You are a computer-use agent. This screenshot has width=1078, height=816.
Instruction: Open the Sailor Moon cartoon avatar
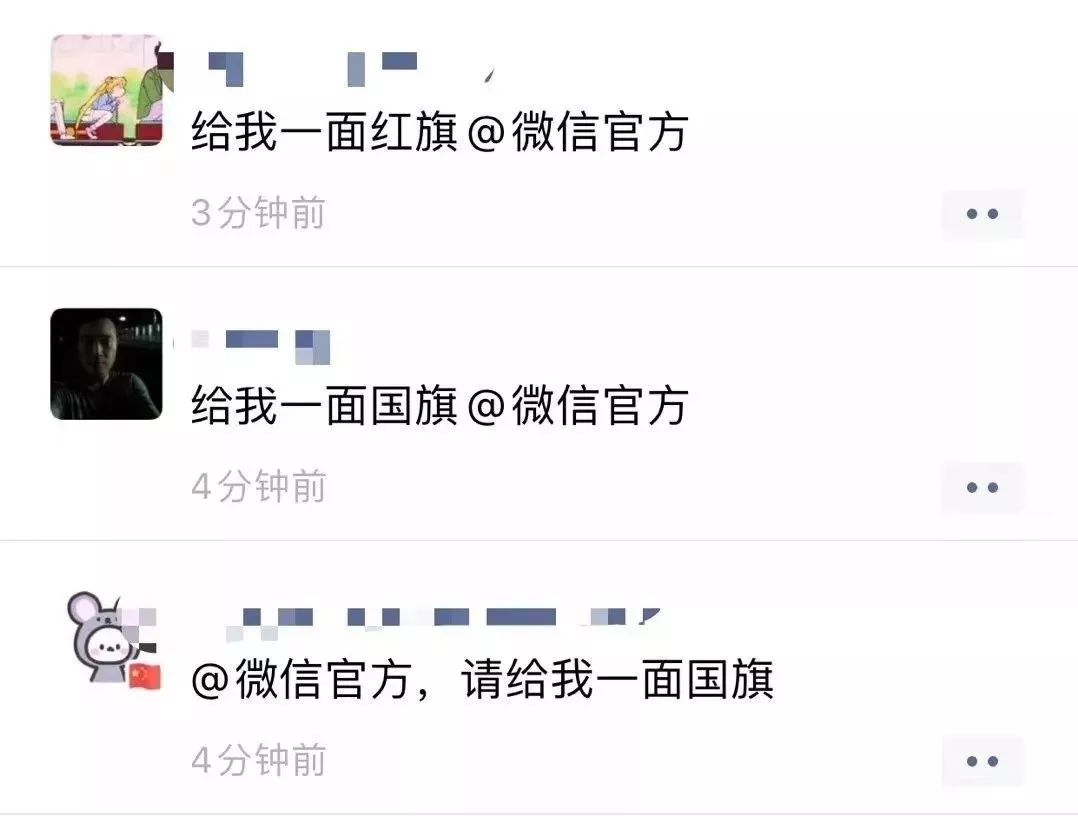coord(107,89)
